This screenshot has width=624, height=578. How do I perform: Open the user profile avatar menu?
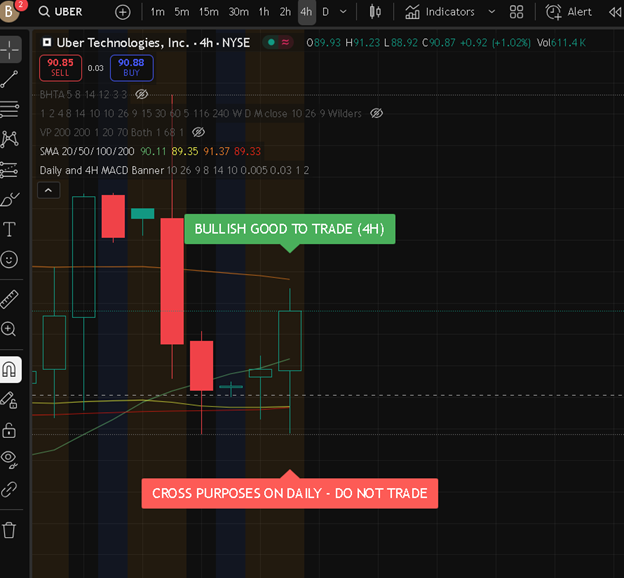10,11
